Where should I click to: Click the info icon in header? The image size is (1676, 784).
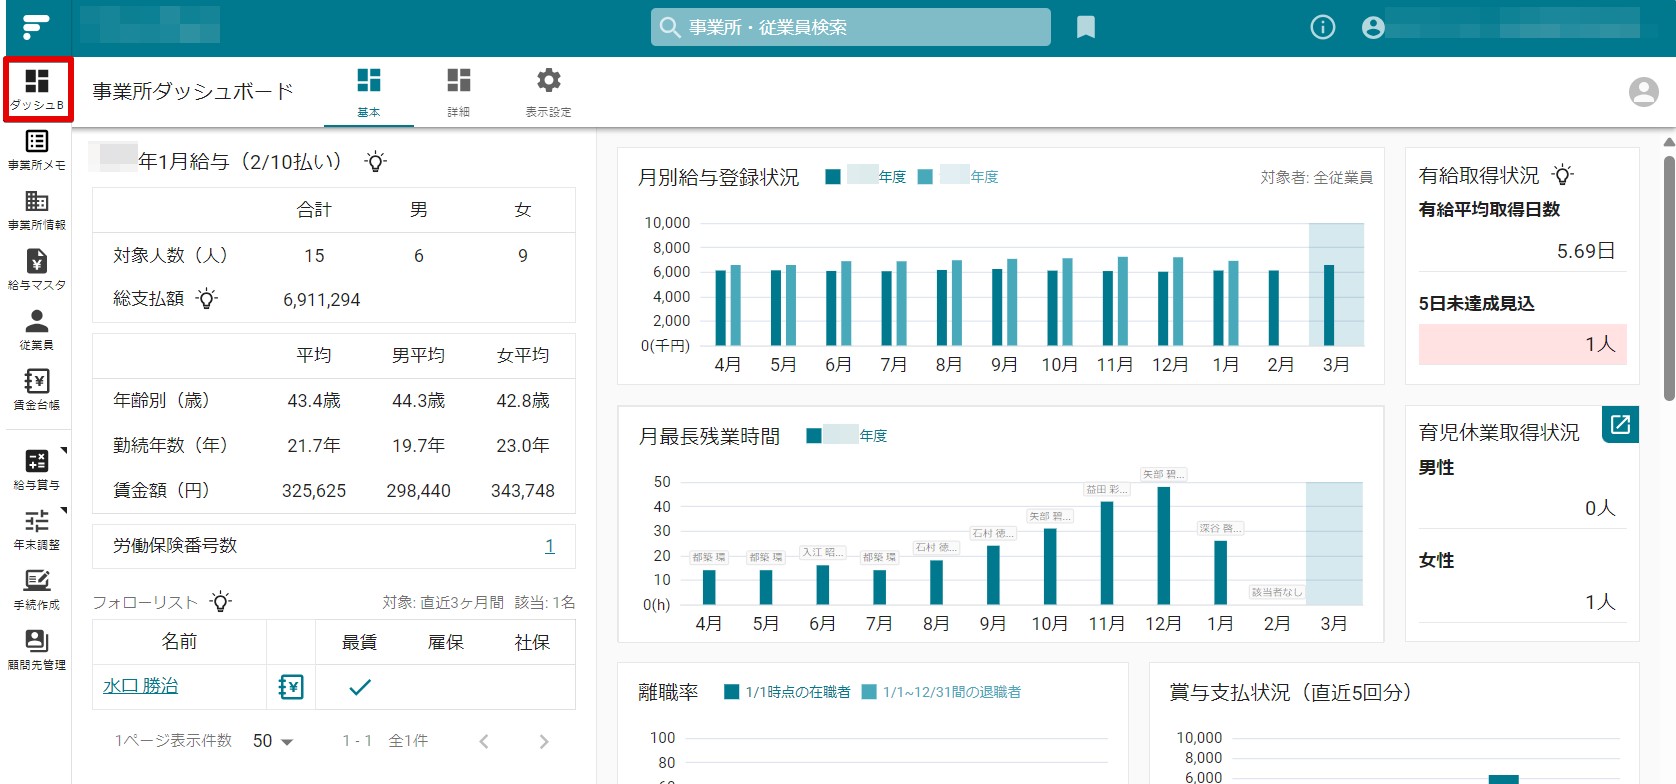[x=1322, y=27]
